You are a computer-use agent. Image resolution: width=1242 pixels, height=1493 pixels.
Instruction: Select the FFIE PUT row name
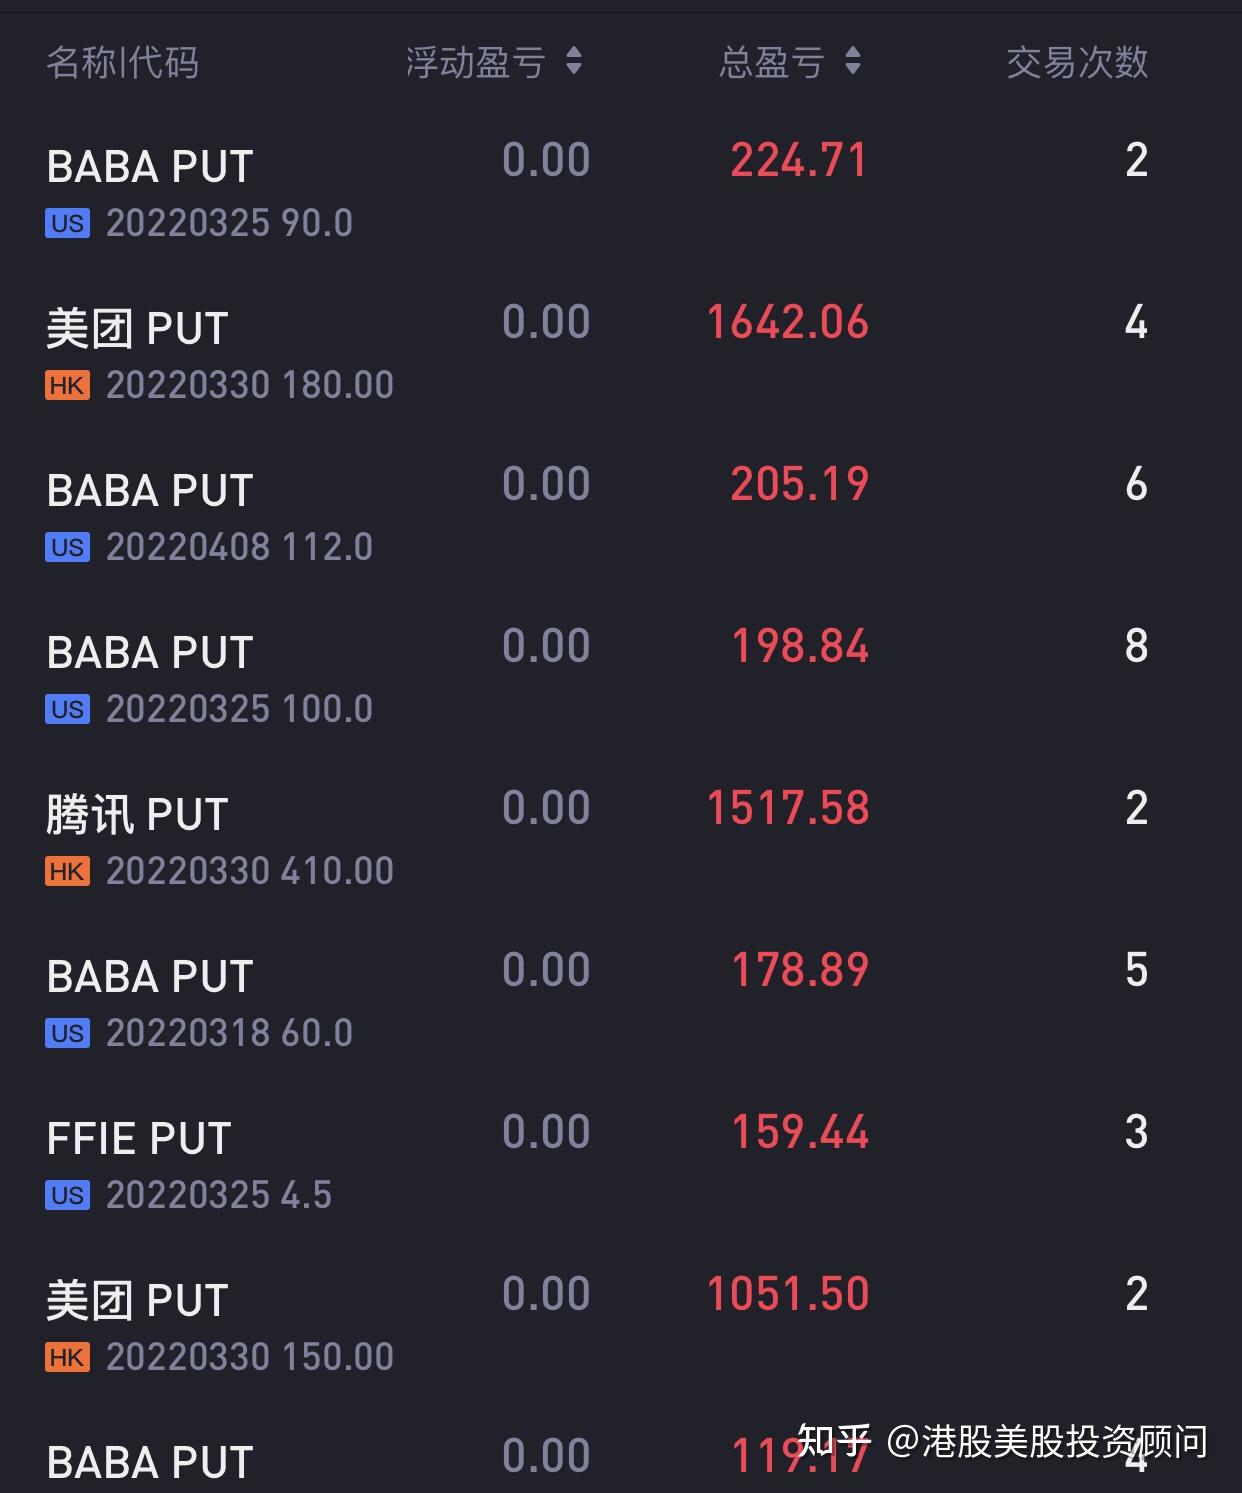click(x=139, y=1138)
